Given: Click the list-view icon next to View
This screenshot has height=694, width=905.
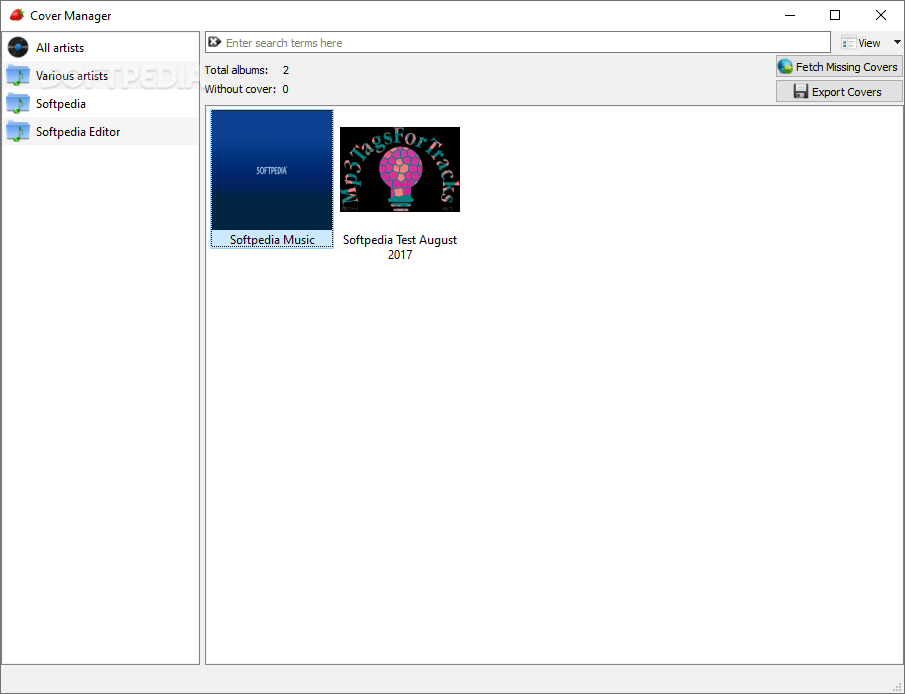Looking at the screenshot, I should click(847, 42).
